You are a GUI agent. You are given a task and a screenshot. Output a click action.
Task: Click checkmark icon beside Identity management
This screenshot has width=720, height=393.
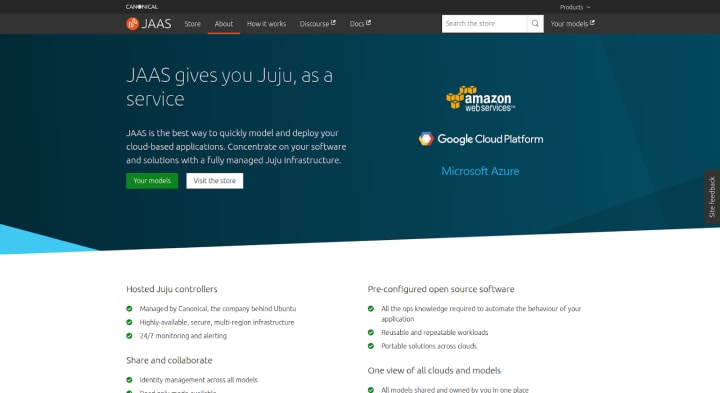pyautogui.click(x=129, y=380)
